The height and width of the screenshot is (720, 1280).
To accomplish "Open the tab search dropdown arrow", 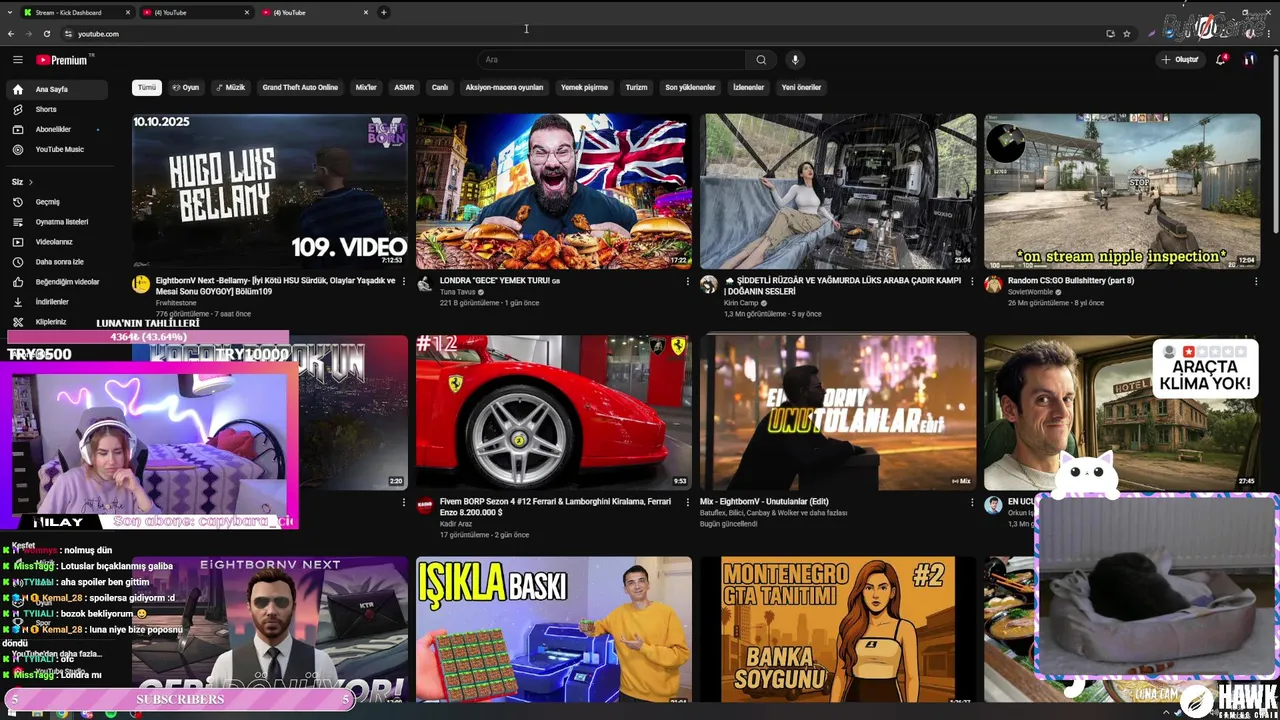I will click(x=9, y=13).
